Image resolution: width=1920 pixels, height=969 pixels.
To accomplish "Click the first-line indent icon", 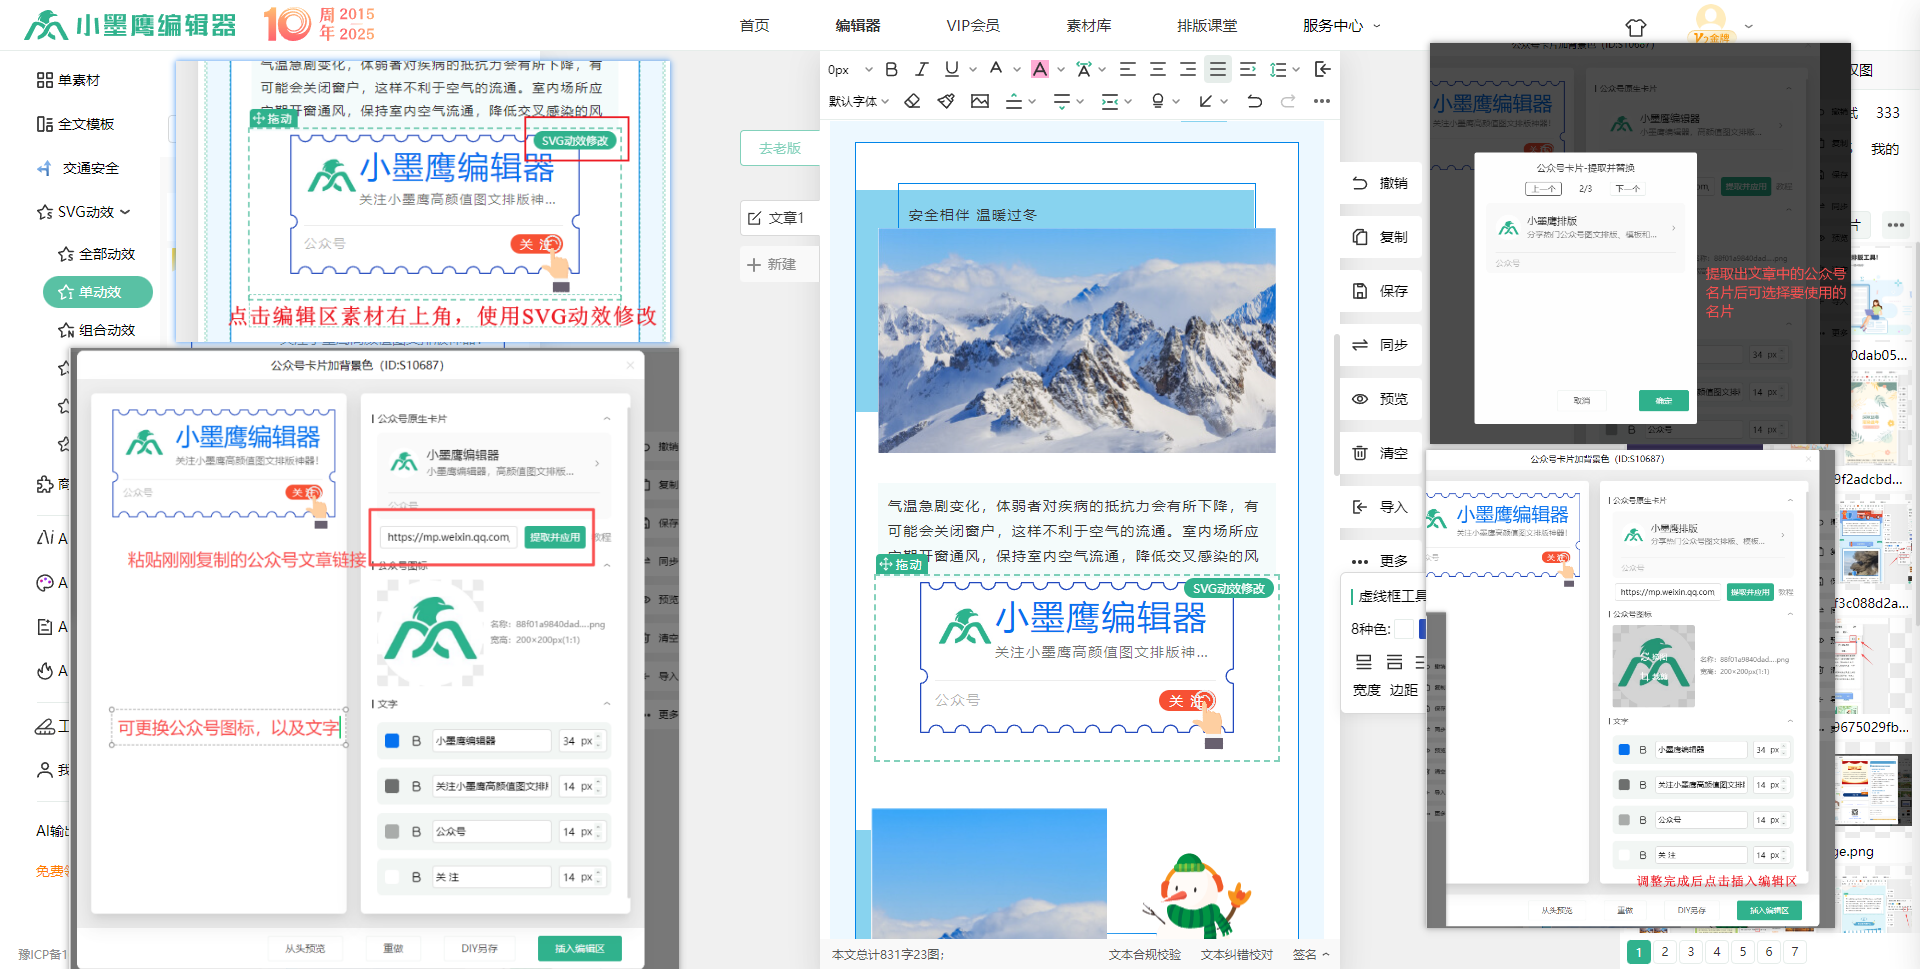I will pyautogui.click(x=1248, y=69).
